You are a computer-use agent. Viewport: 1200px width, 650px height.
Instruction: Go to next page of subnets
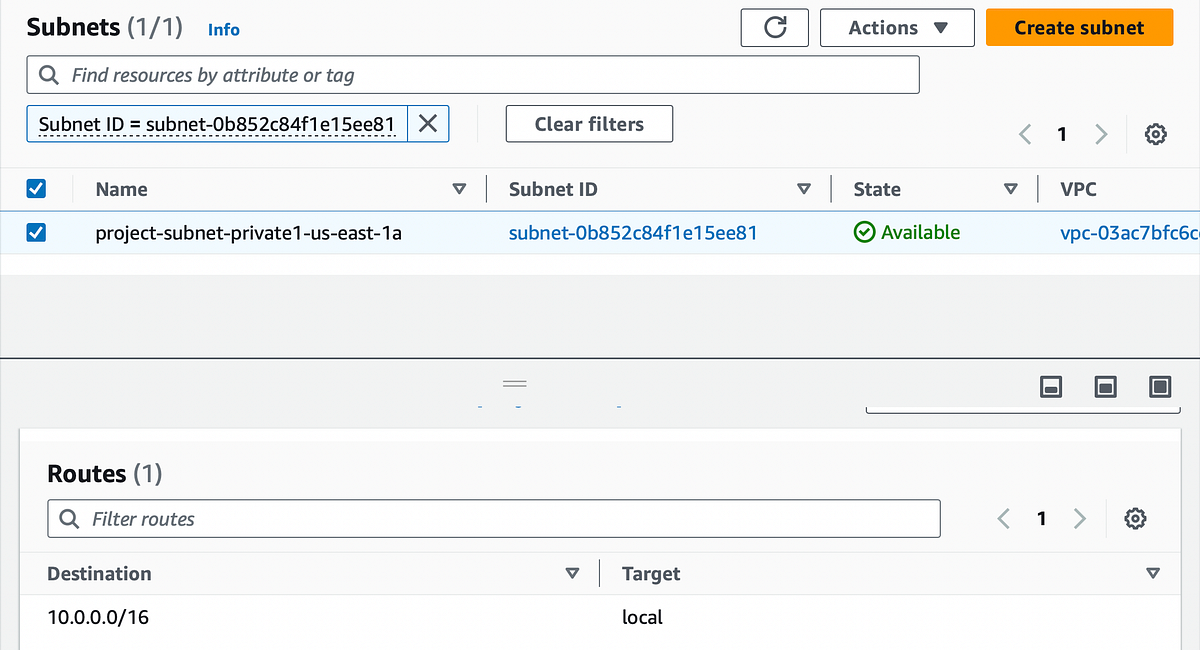(1100, 133)
